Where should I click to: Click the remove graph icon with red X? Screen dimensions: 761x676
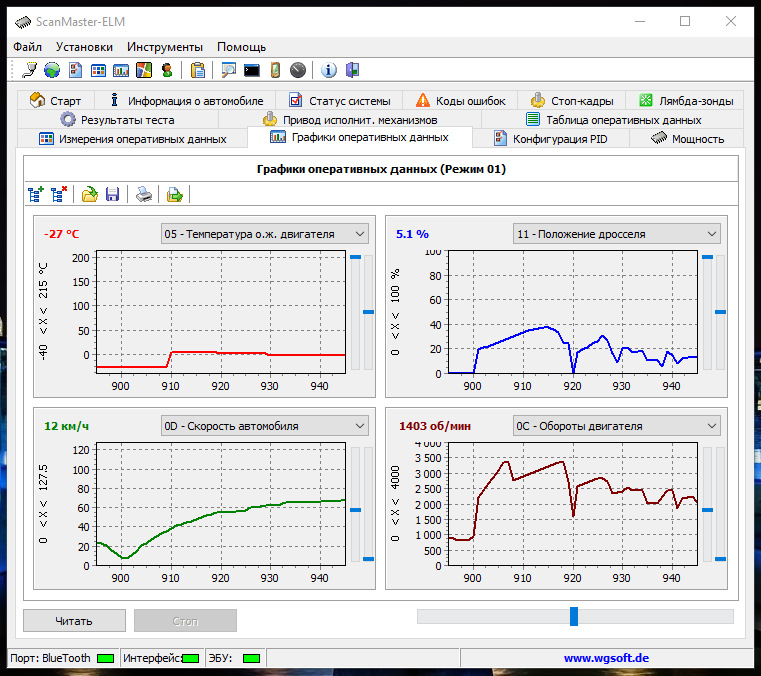59,194
